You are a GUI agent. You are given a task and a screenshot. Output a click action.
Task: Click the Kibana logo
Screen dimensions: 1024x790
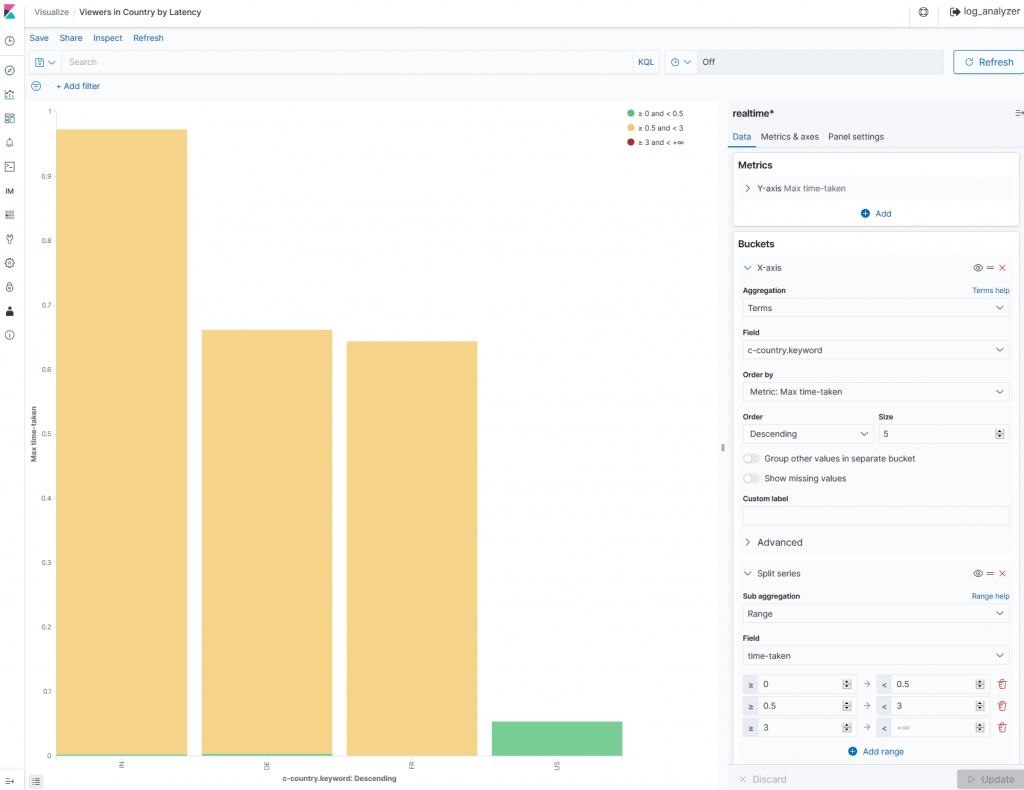tap(10, 13)
